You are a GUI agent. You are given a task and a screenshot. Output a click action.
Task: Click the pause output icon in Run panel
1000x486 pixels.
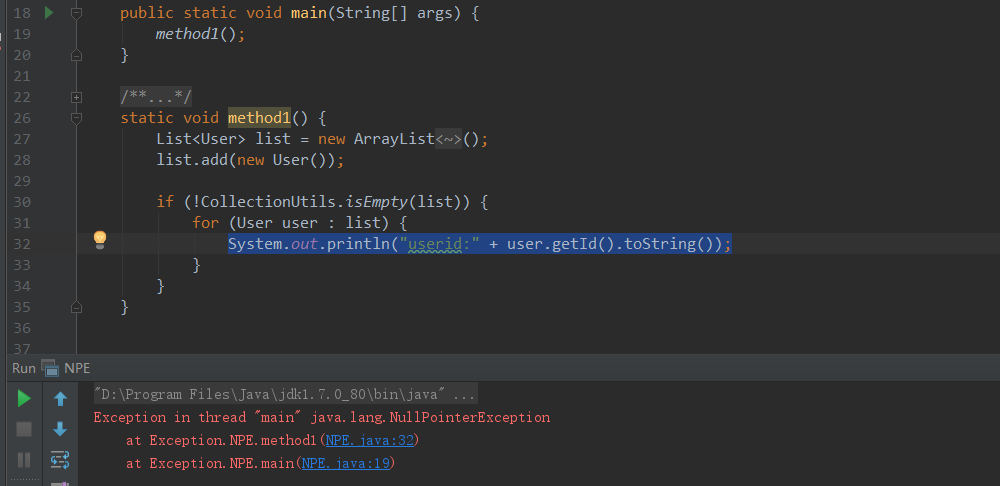24,459
